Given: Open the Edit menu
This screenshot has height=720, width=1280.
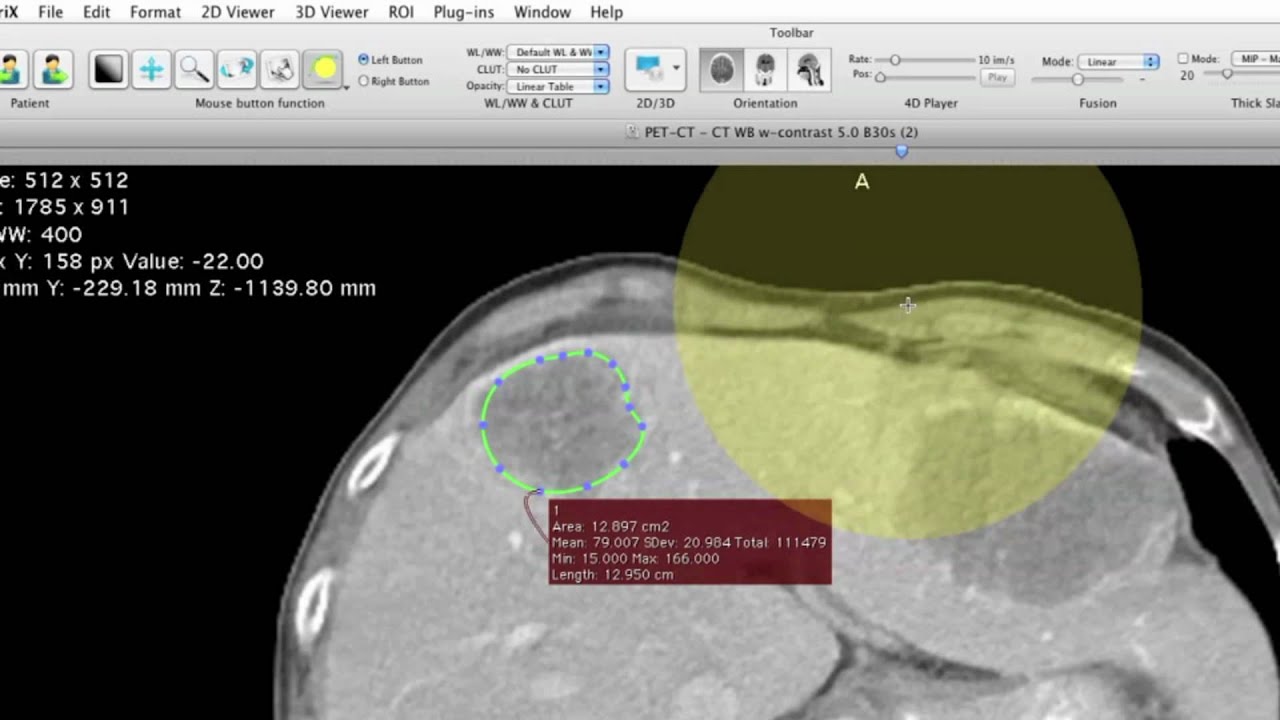Looking at the screenshot, I should pos(97,12).
